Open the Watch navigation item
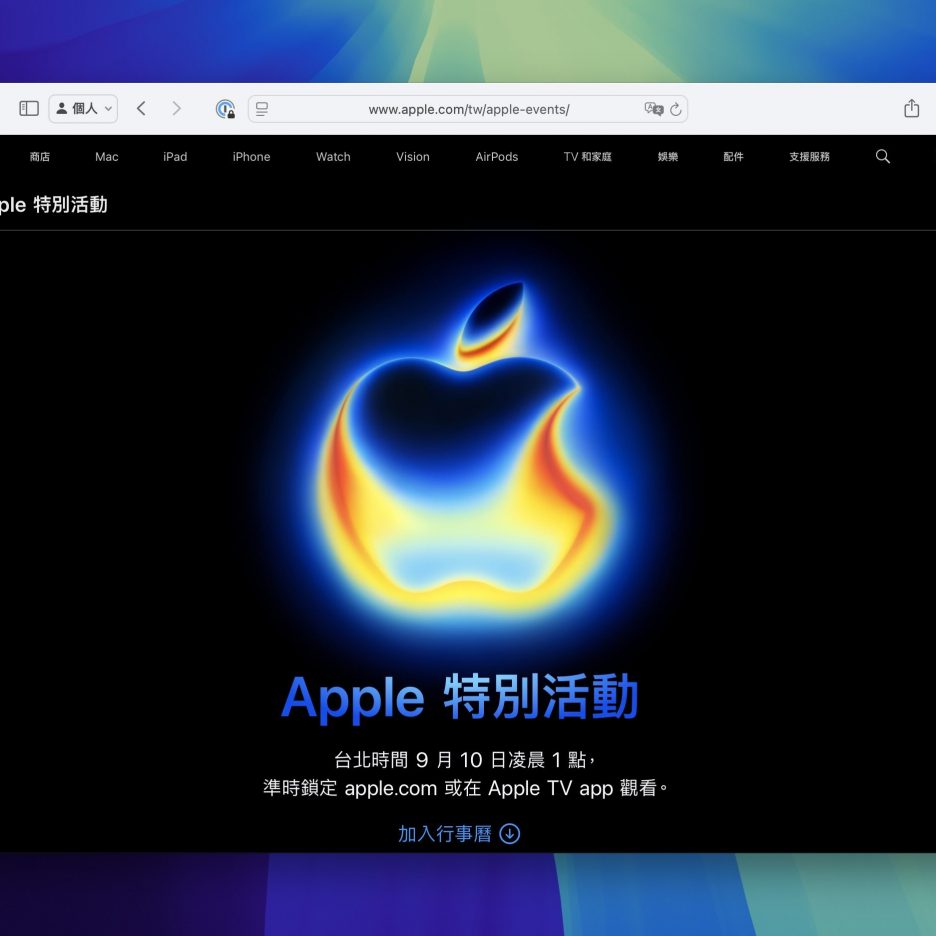The height and width of the screenshot is (936, 936). point(333,157)
